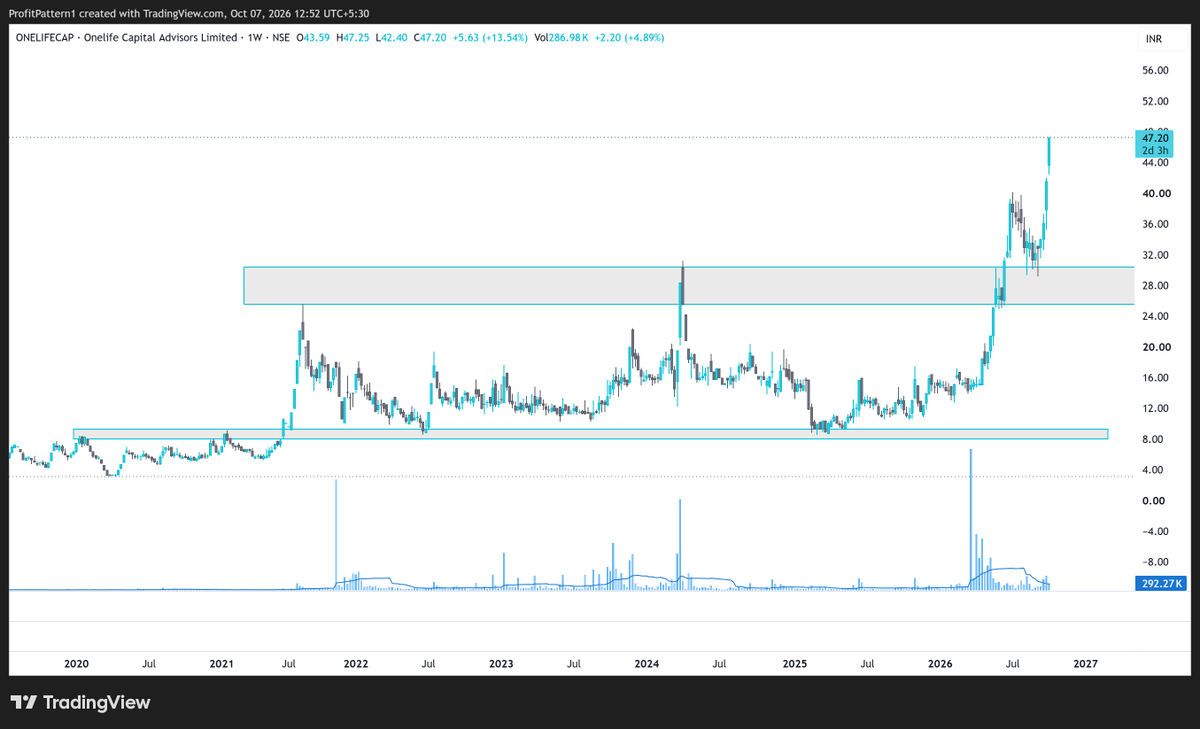Select the upper gray resistance zone rectangle
This screenshot has width=1200, height=729.
pyautogui.click(x=688, y=285)
